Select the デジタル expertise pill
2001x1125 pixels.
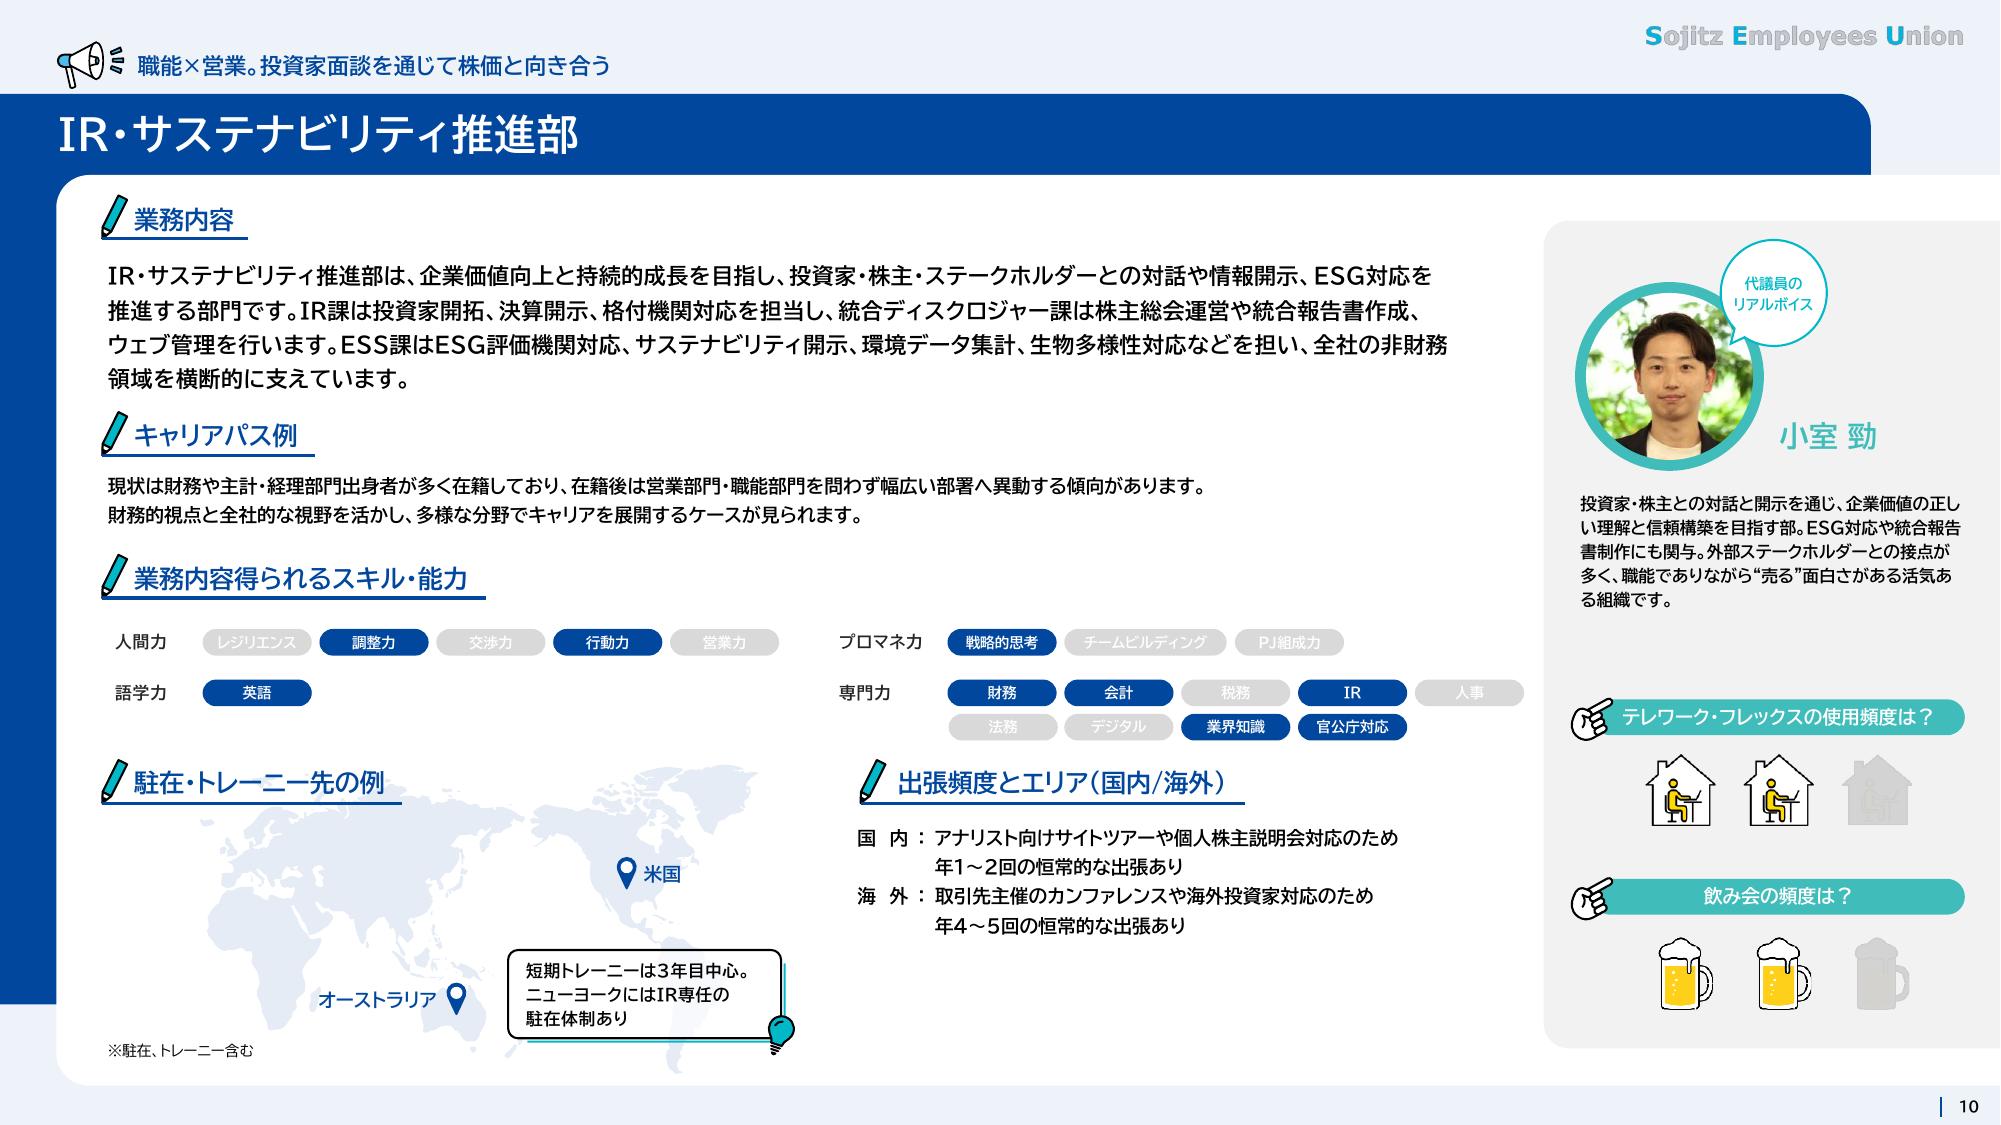click(1119, 727)
